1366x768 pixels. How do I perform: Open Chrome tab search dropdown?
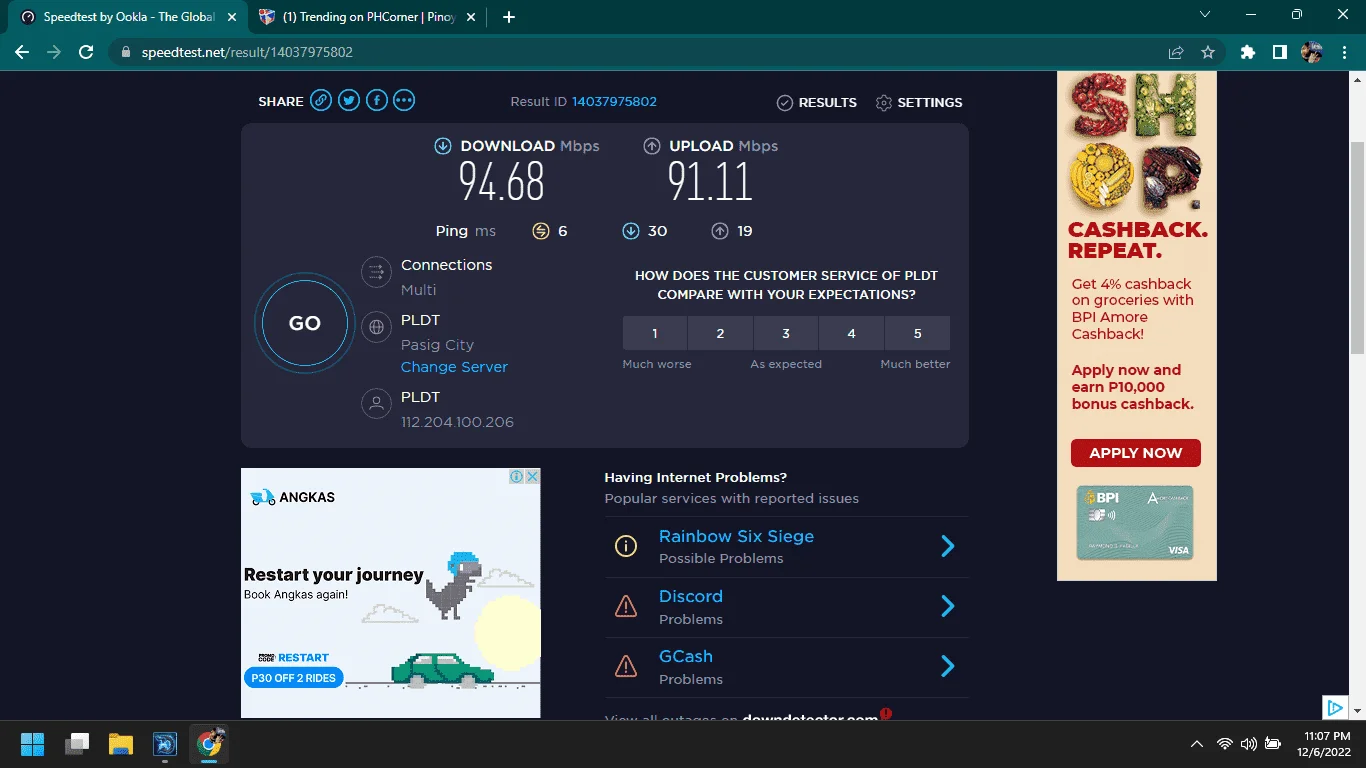coord(1205,15)
